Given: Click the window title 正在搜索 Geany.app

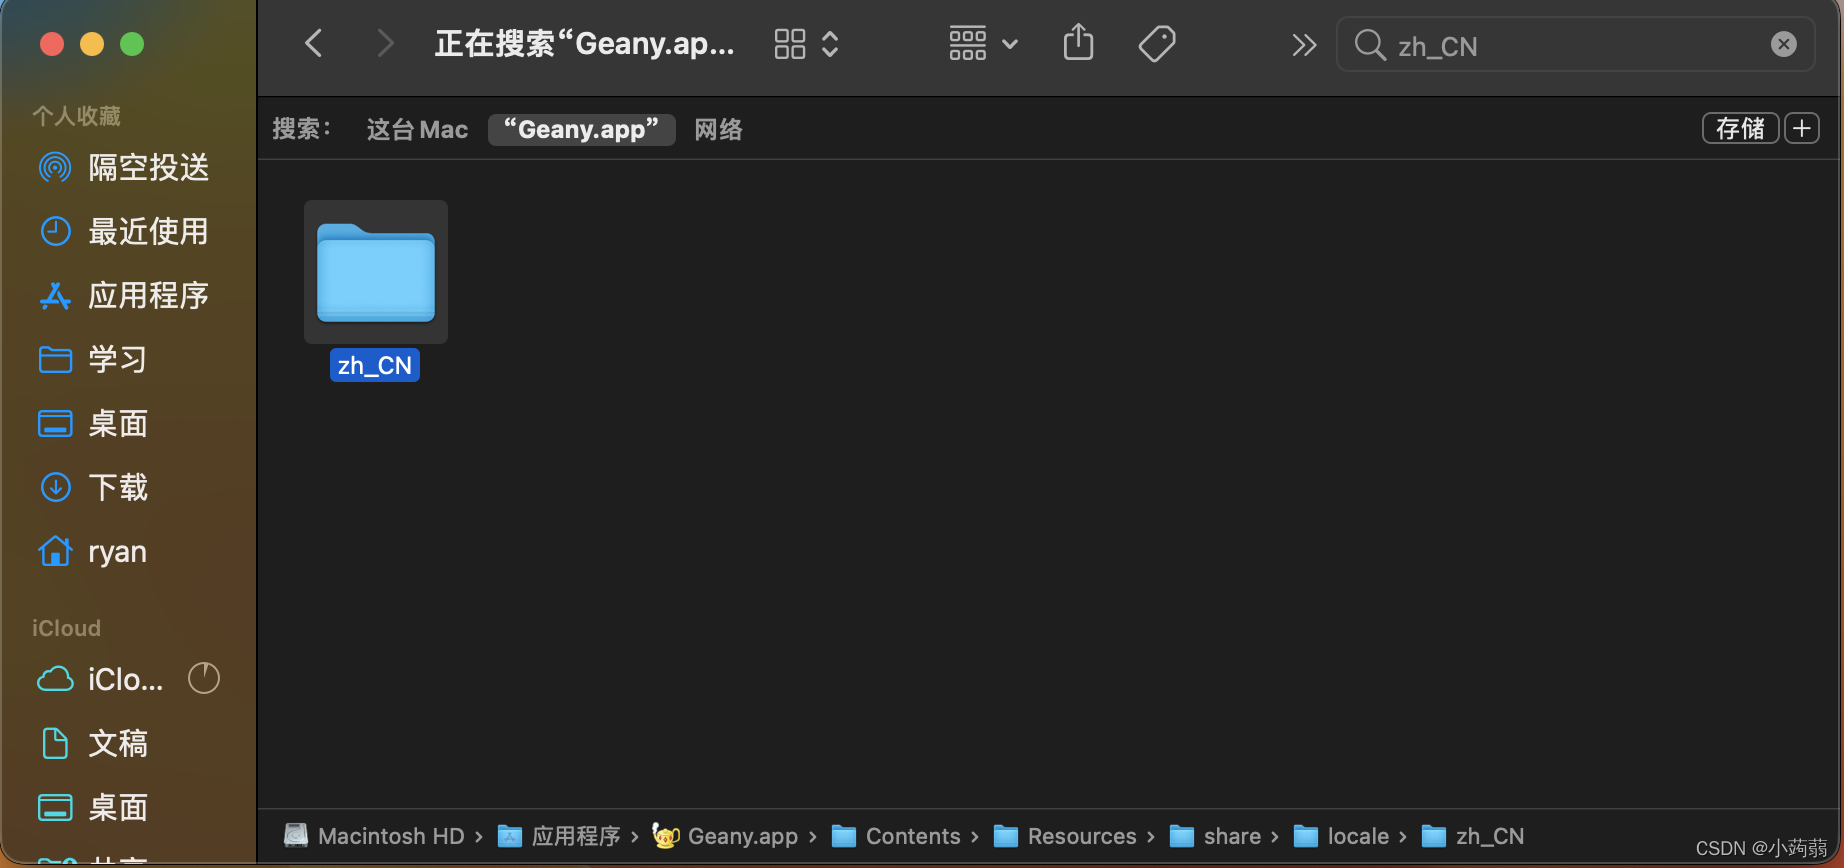Looking at the screenshot, I should pyautogui.click(x=584, y=43).
